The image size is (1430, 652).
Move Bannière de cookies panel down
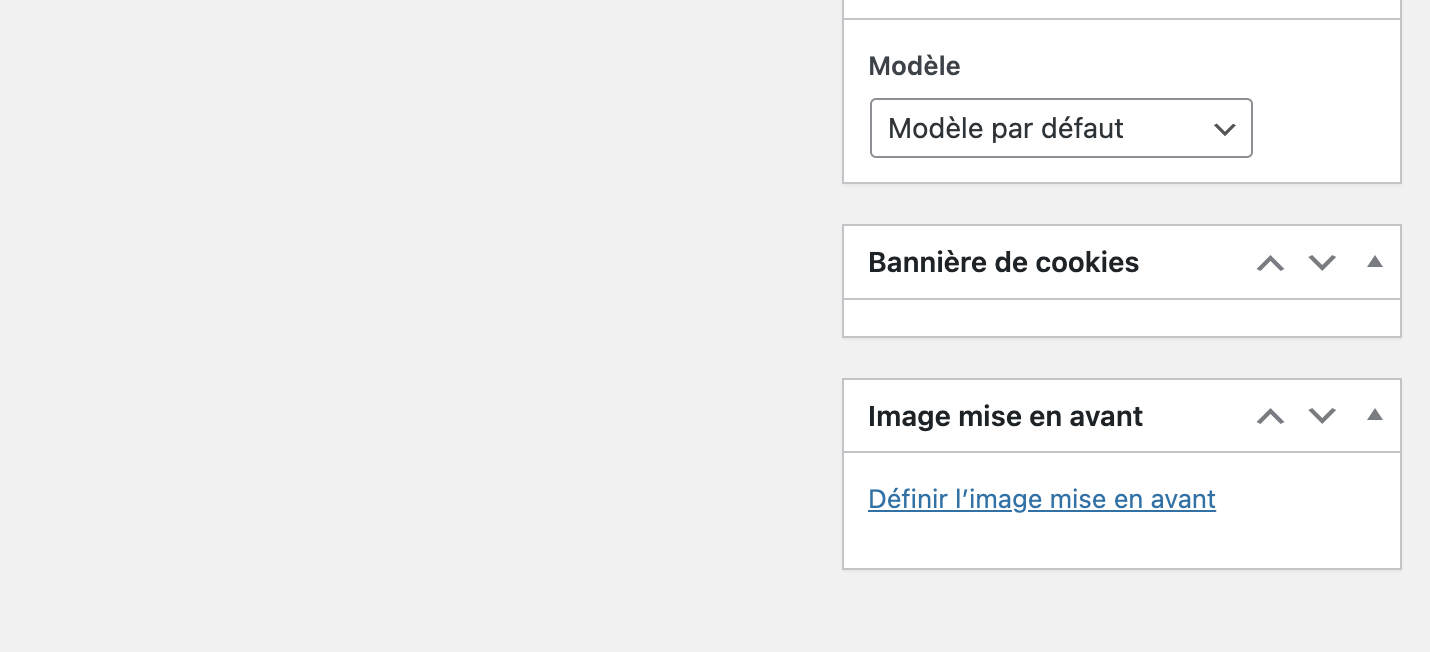pos(1322,263)
